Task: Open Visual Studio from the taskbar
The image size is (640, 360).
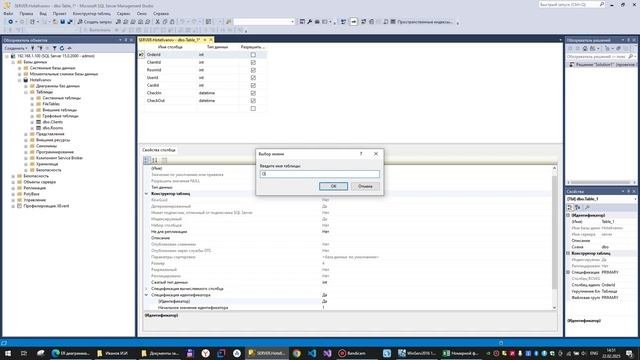Action: (x=327, y=353)
